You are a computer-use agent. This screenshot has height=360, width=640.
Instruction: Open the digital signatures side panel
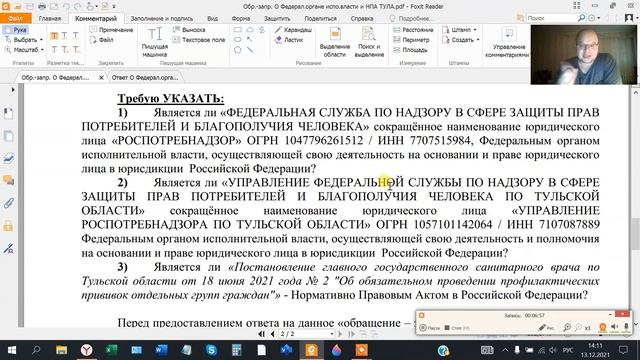[8, 248]
